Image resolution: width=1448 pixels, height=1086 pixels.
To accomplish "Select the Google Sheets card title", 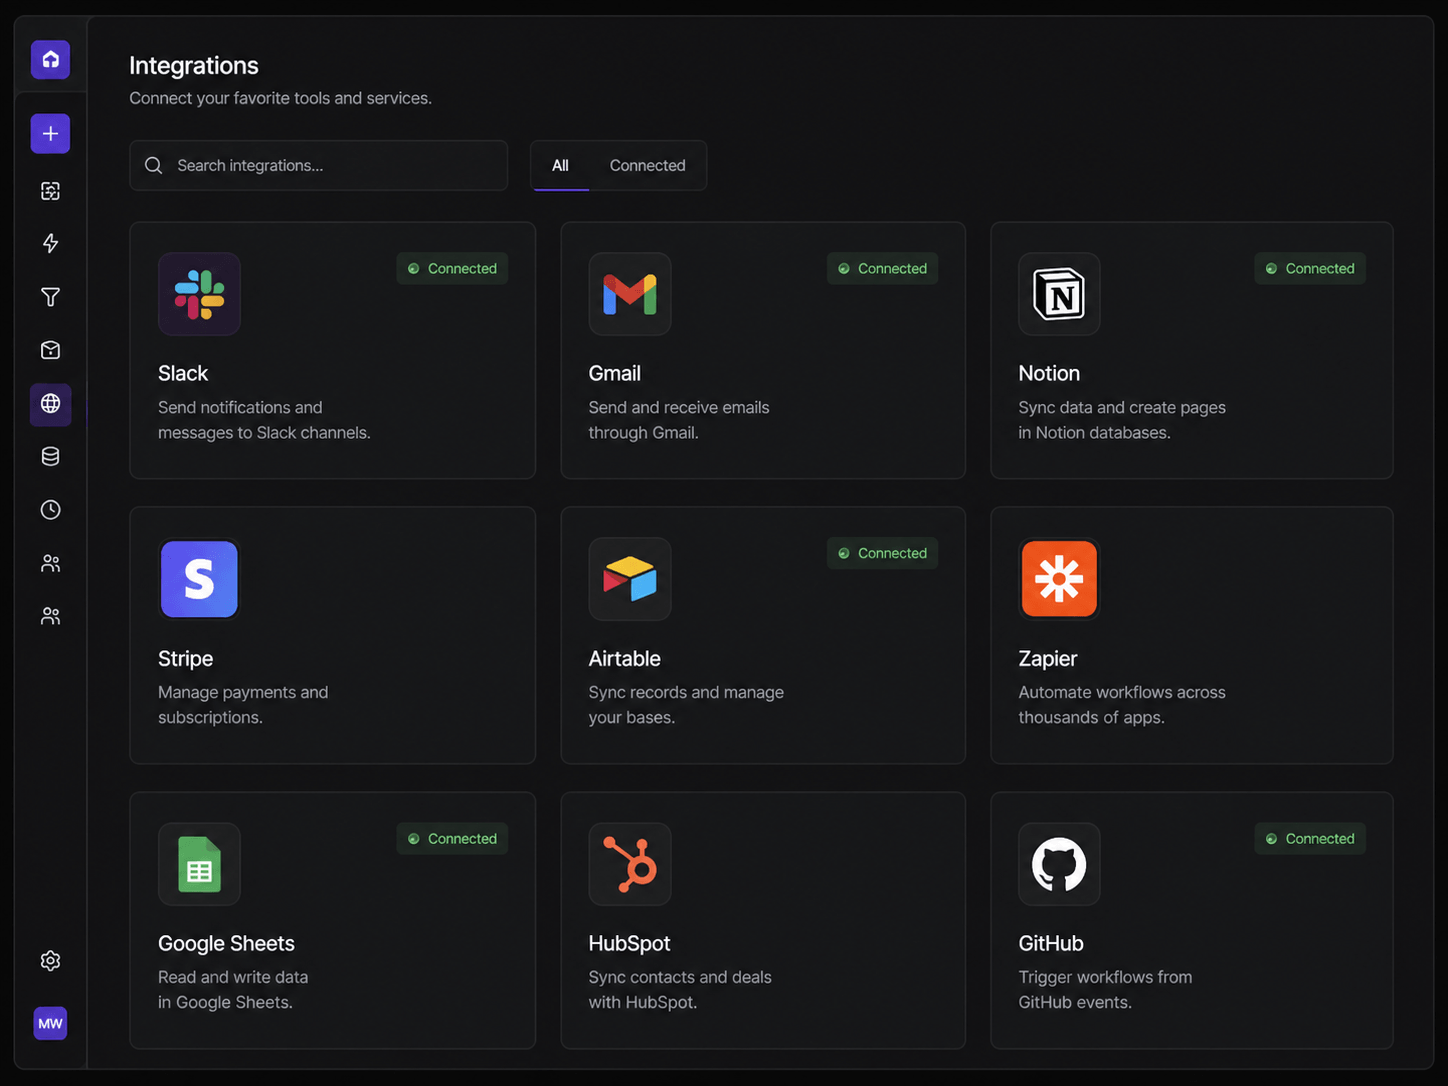I will coord(226,943).
